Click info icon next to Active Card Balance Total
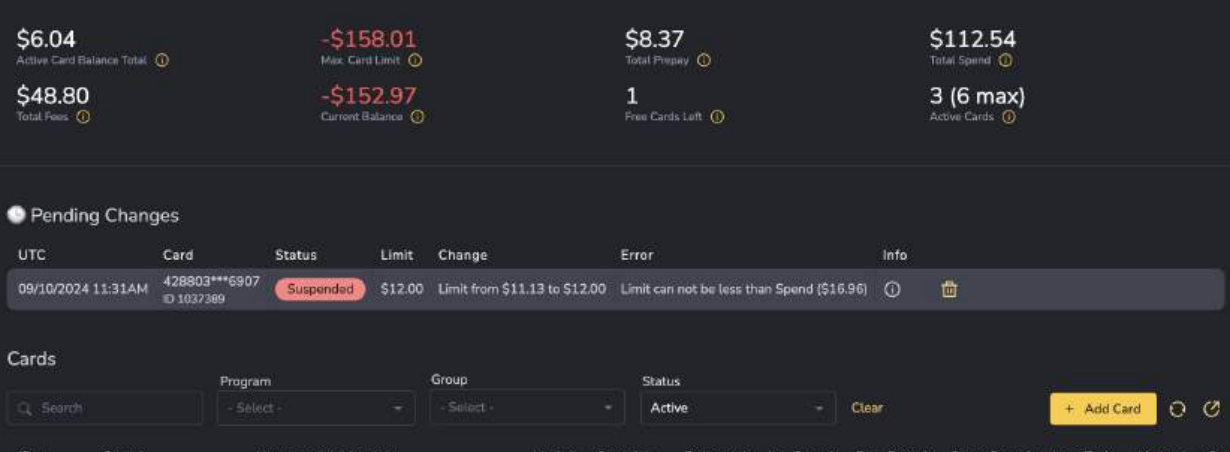The height and width of the screenshot is (452, 1230). pyautogui.click(x=162, y=61)
